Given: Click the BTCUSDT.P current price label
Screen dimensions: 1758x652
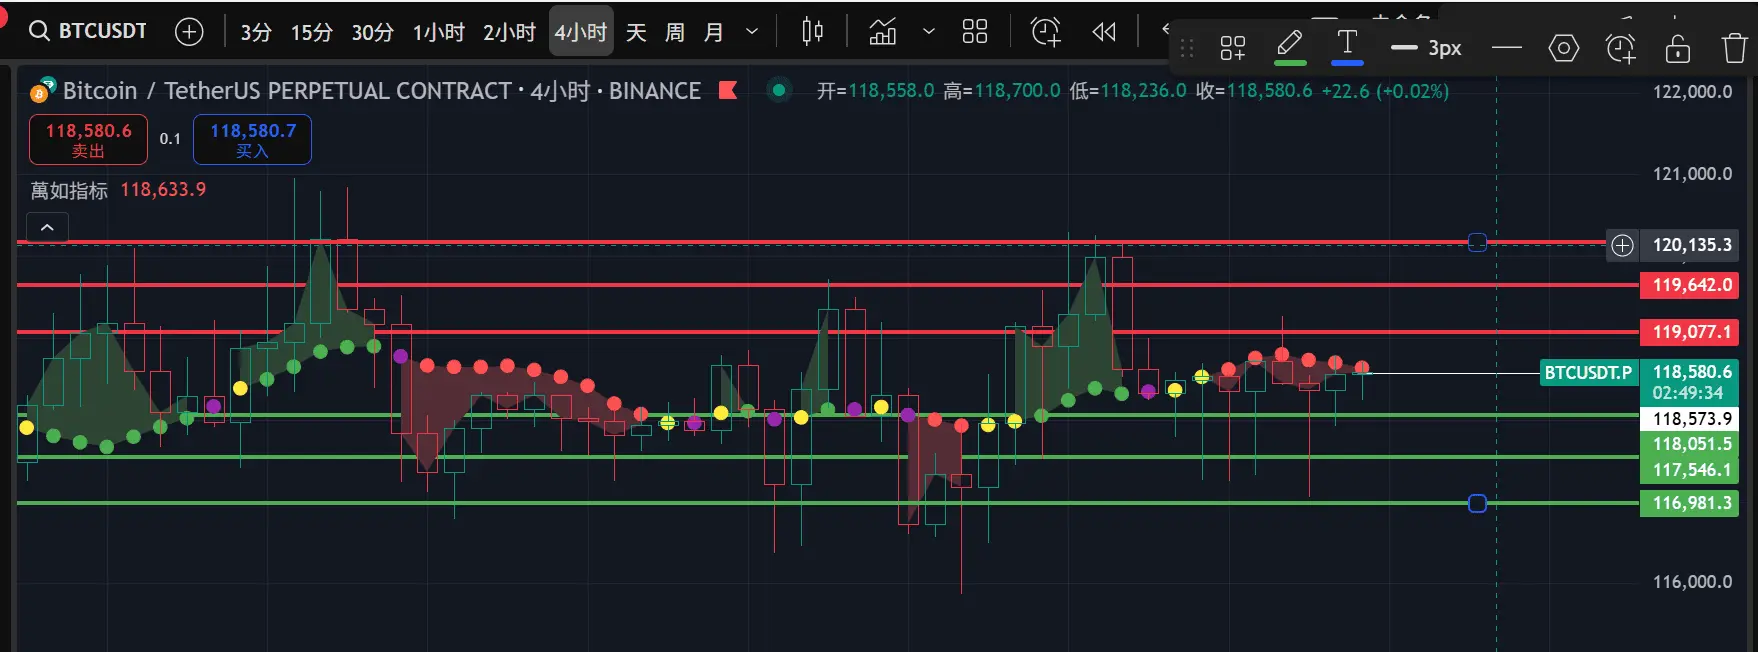Looking at the screenshot, I should pos(1588,373).
